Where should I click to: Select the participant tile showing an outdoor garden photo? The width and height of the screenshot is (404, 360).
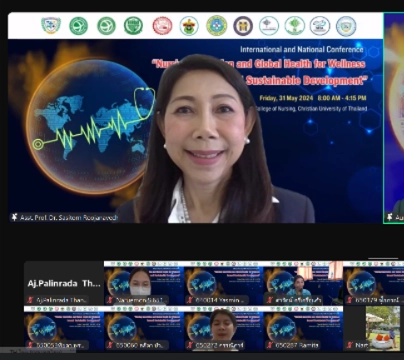(x=374, y=328)
